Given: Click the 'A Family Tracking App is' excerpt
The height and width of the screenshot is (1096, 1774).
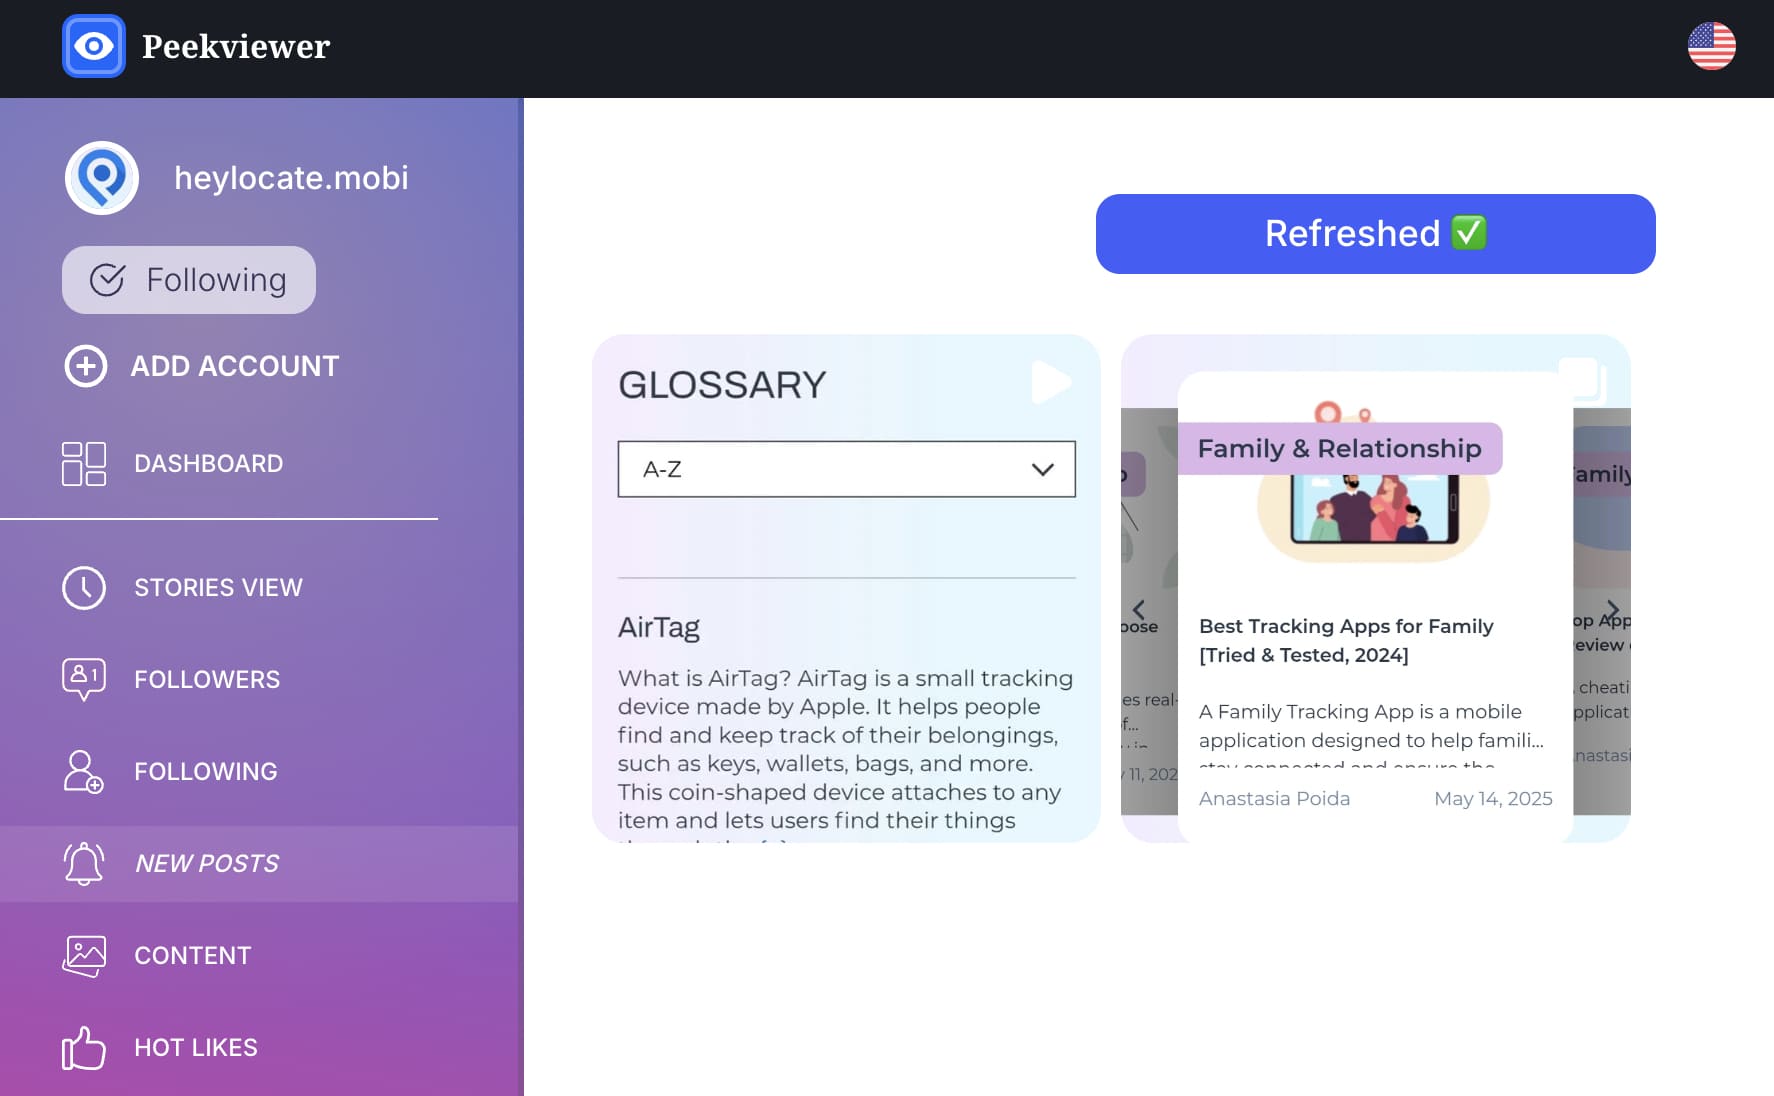Looking at the screenshot, I should (x=1372, y=726).
